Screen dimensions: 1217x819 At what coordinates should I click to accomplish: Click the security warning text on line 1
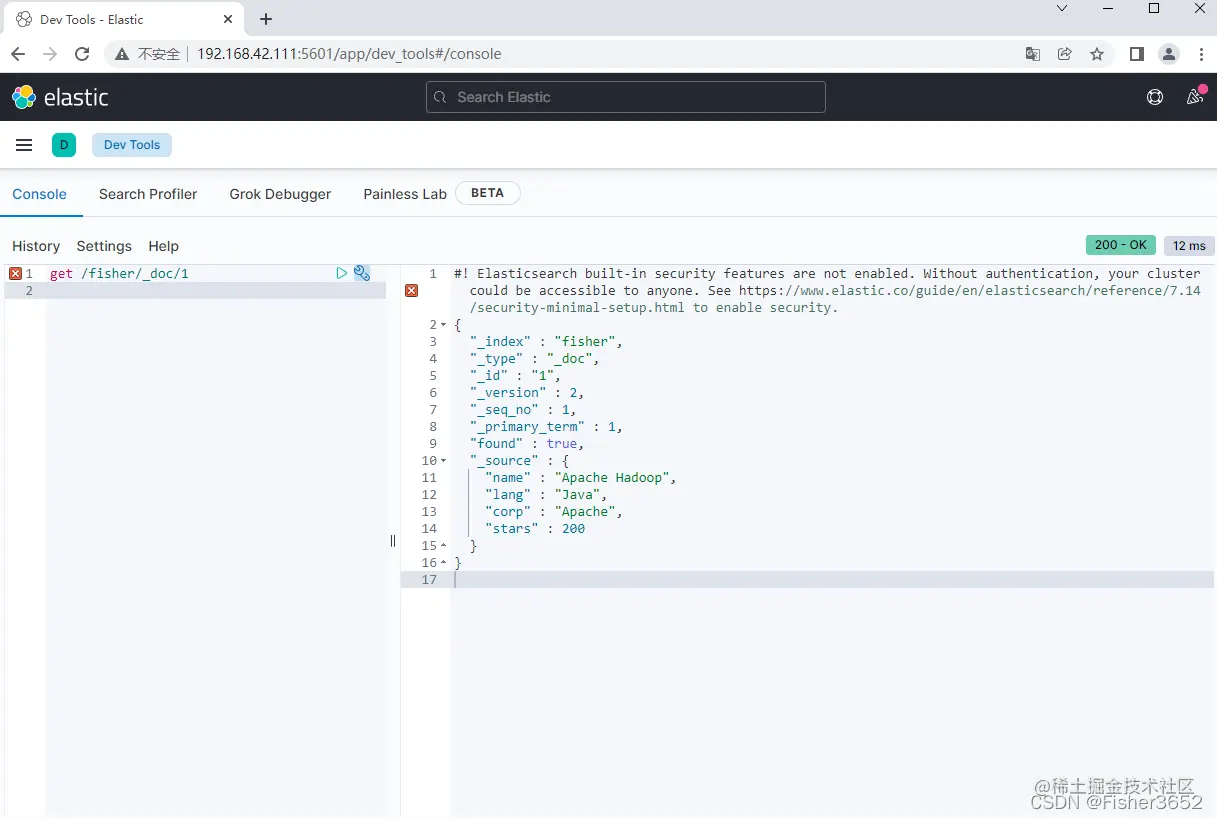(827, 290)
